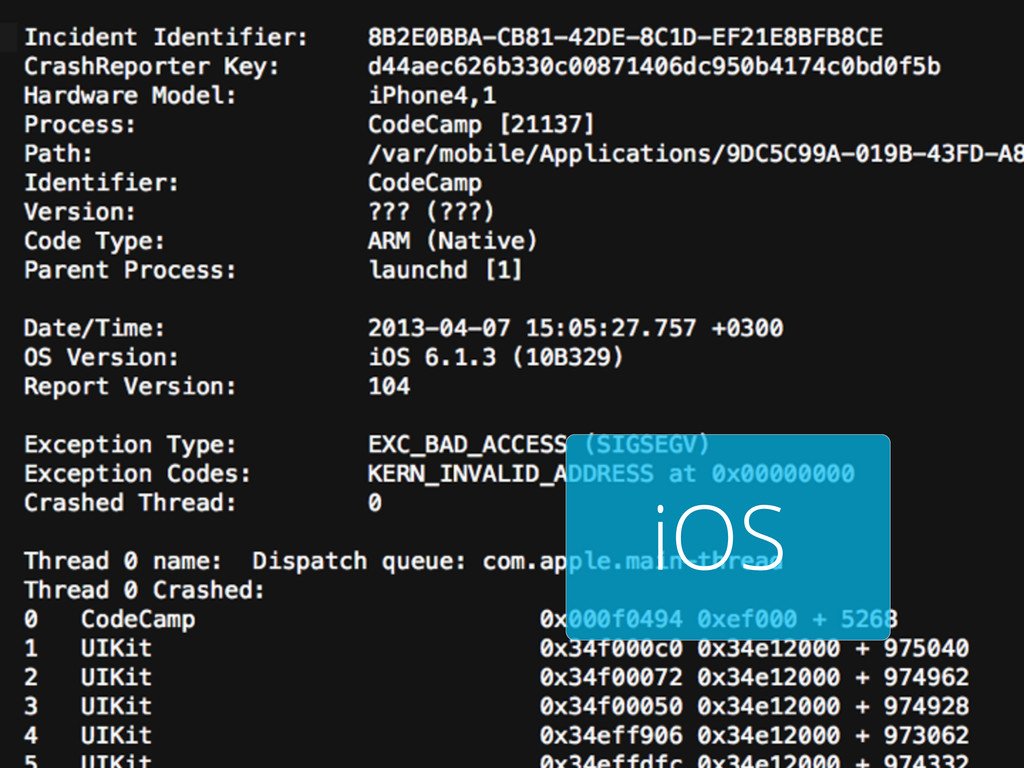This screenshot has height=768, width=1024.
Task: Select the 'Identifier:' label
Action: 101,182
